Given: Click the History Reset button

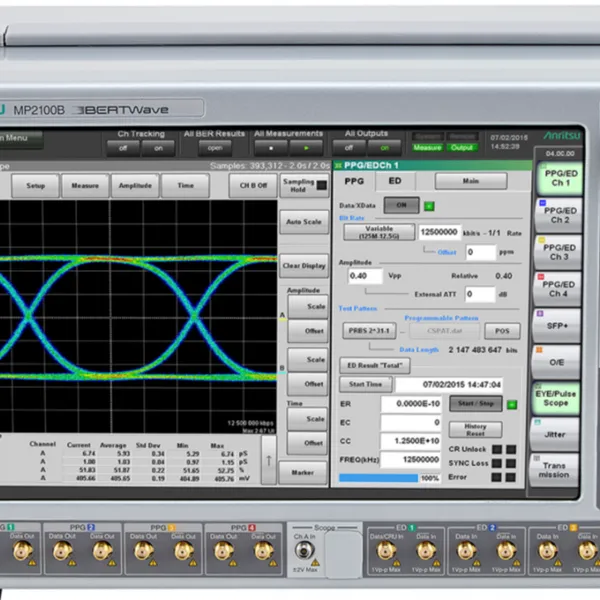Looking at the screenshot, I should (475, 430).
